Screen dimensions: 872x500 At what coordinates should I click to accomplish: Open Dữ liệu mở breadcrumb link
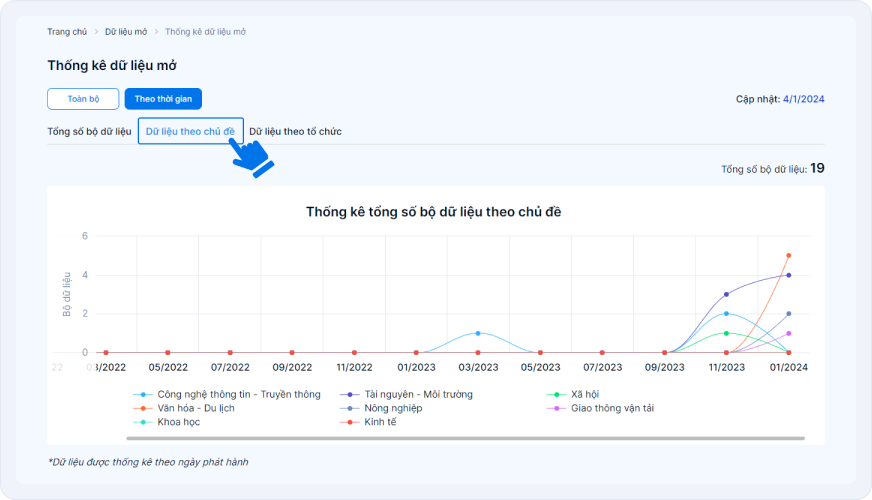126,32
